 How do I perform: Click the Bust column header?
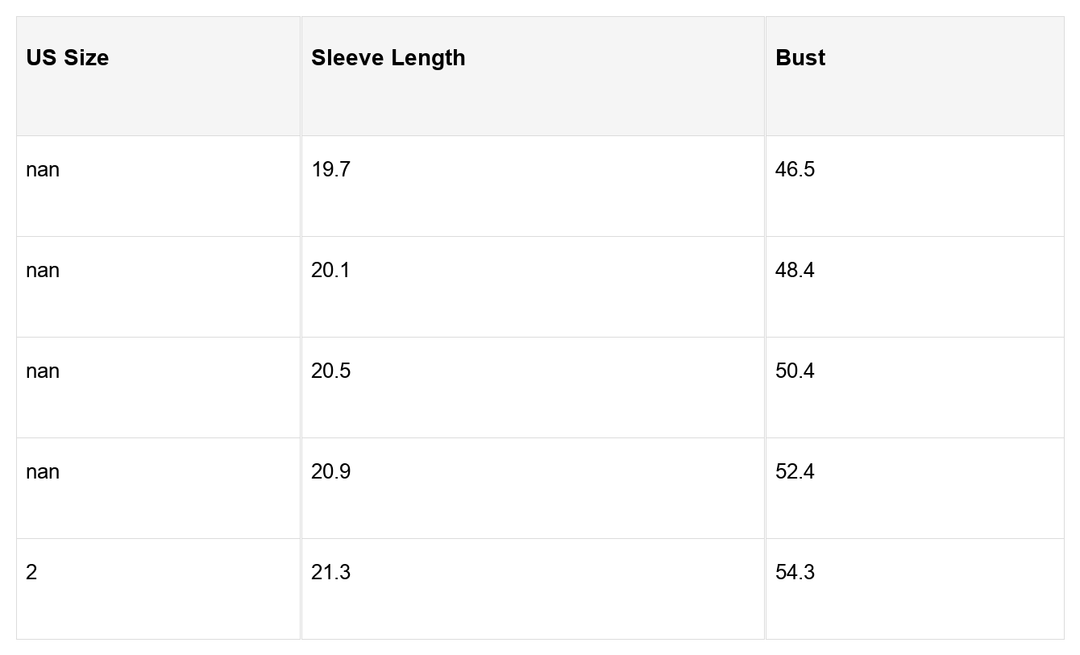tap(800, 58)
